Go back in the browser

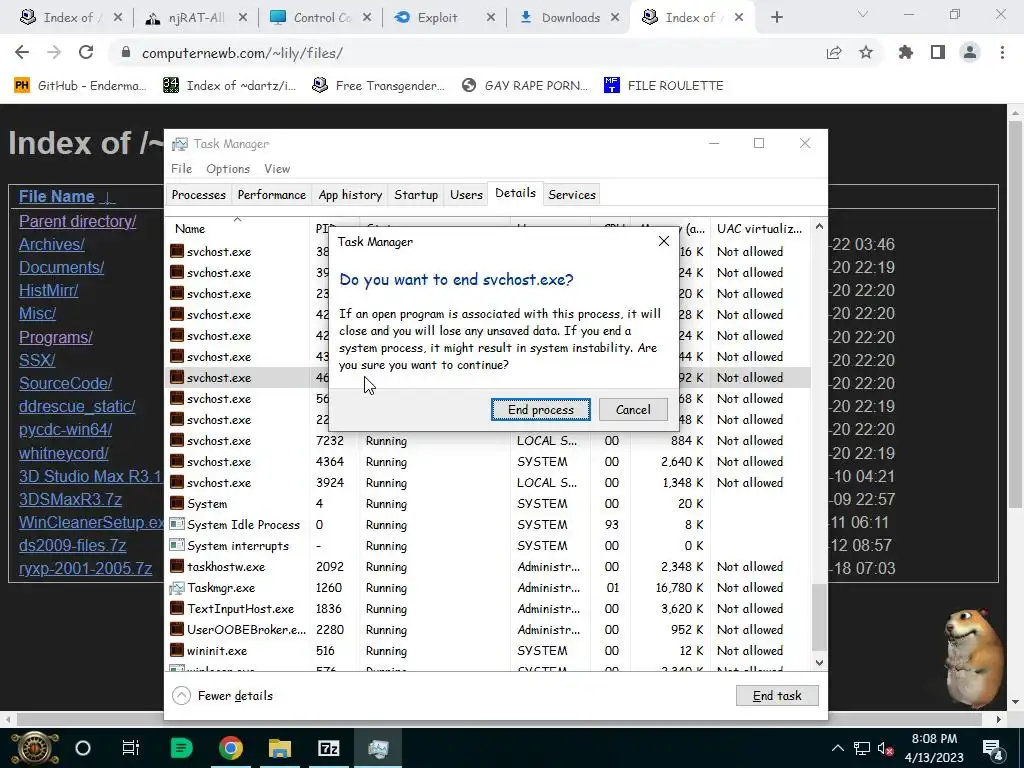pos(22,53)
